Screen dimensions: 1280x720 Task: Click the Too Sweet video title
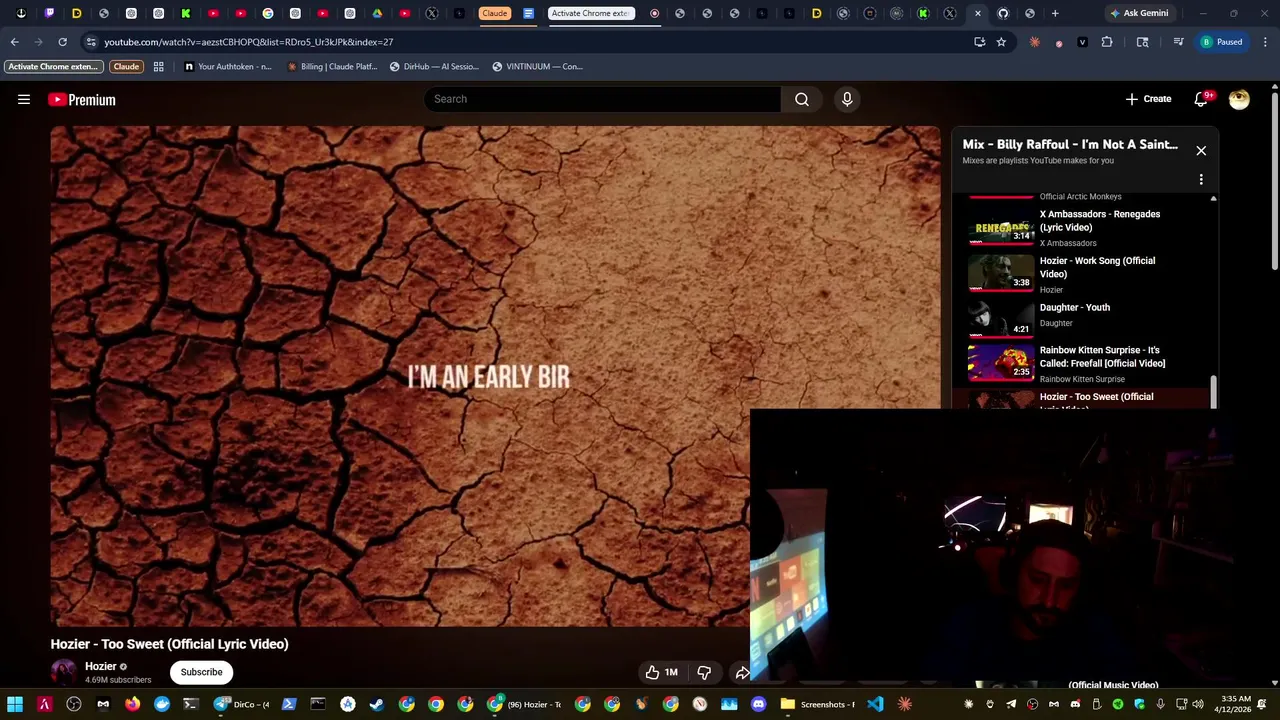tap(170, 644)
